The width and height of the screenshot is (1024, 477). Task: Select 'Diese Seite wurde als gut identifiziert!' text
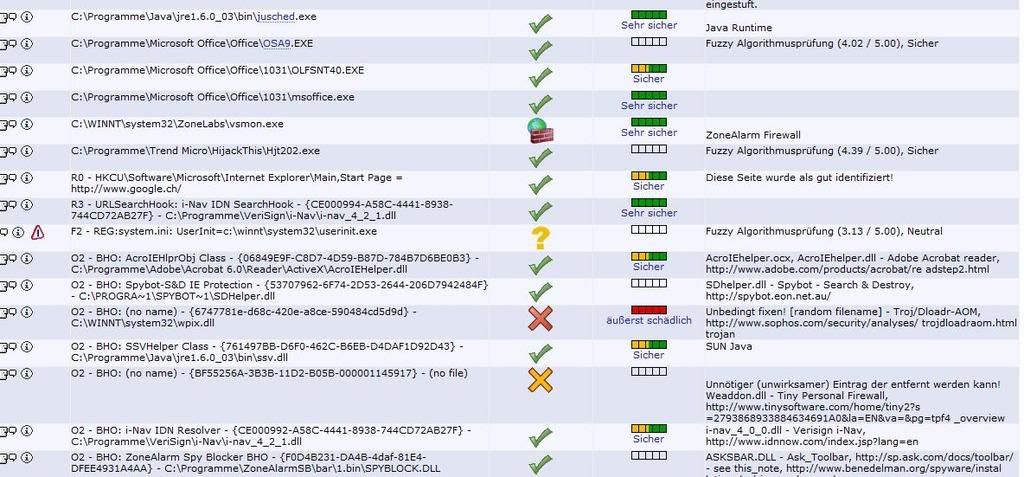(799, 177)
